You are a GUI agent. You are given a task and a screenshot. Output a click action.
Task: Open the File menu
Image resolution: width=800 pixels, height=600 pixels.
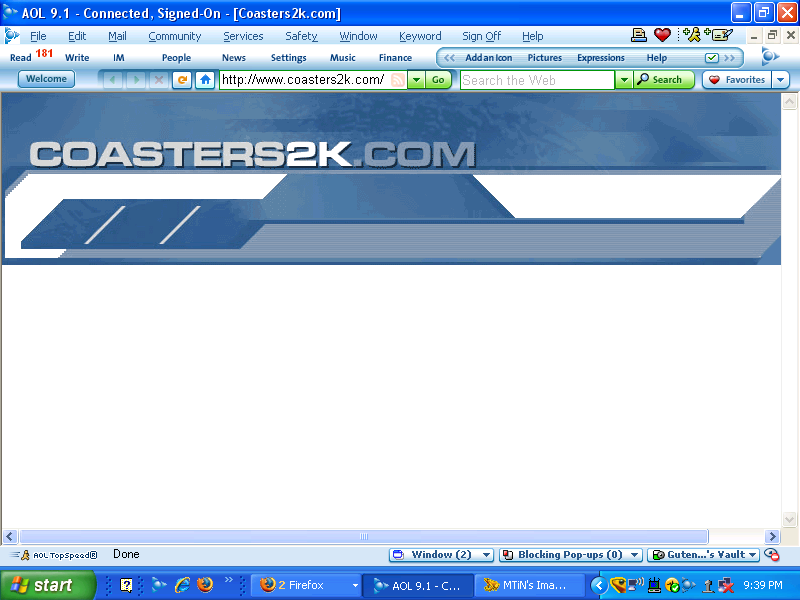tap(38, 36)
